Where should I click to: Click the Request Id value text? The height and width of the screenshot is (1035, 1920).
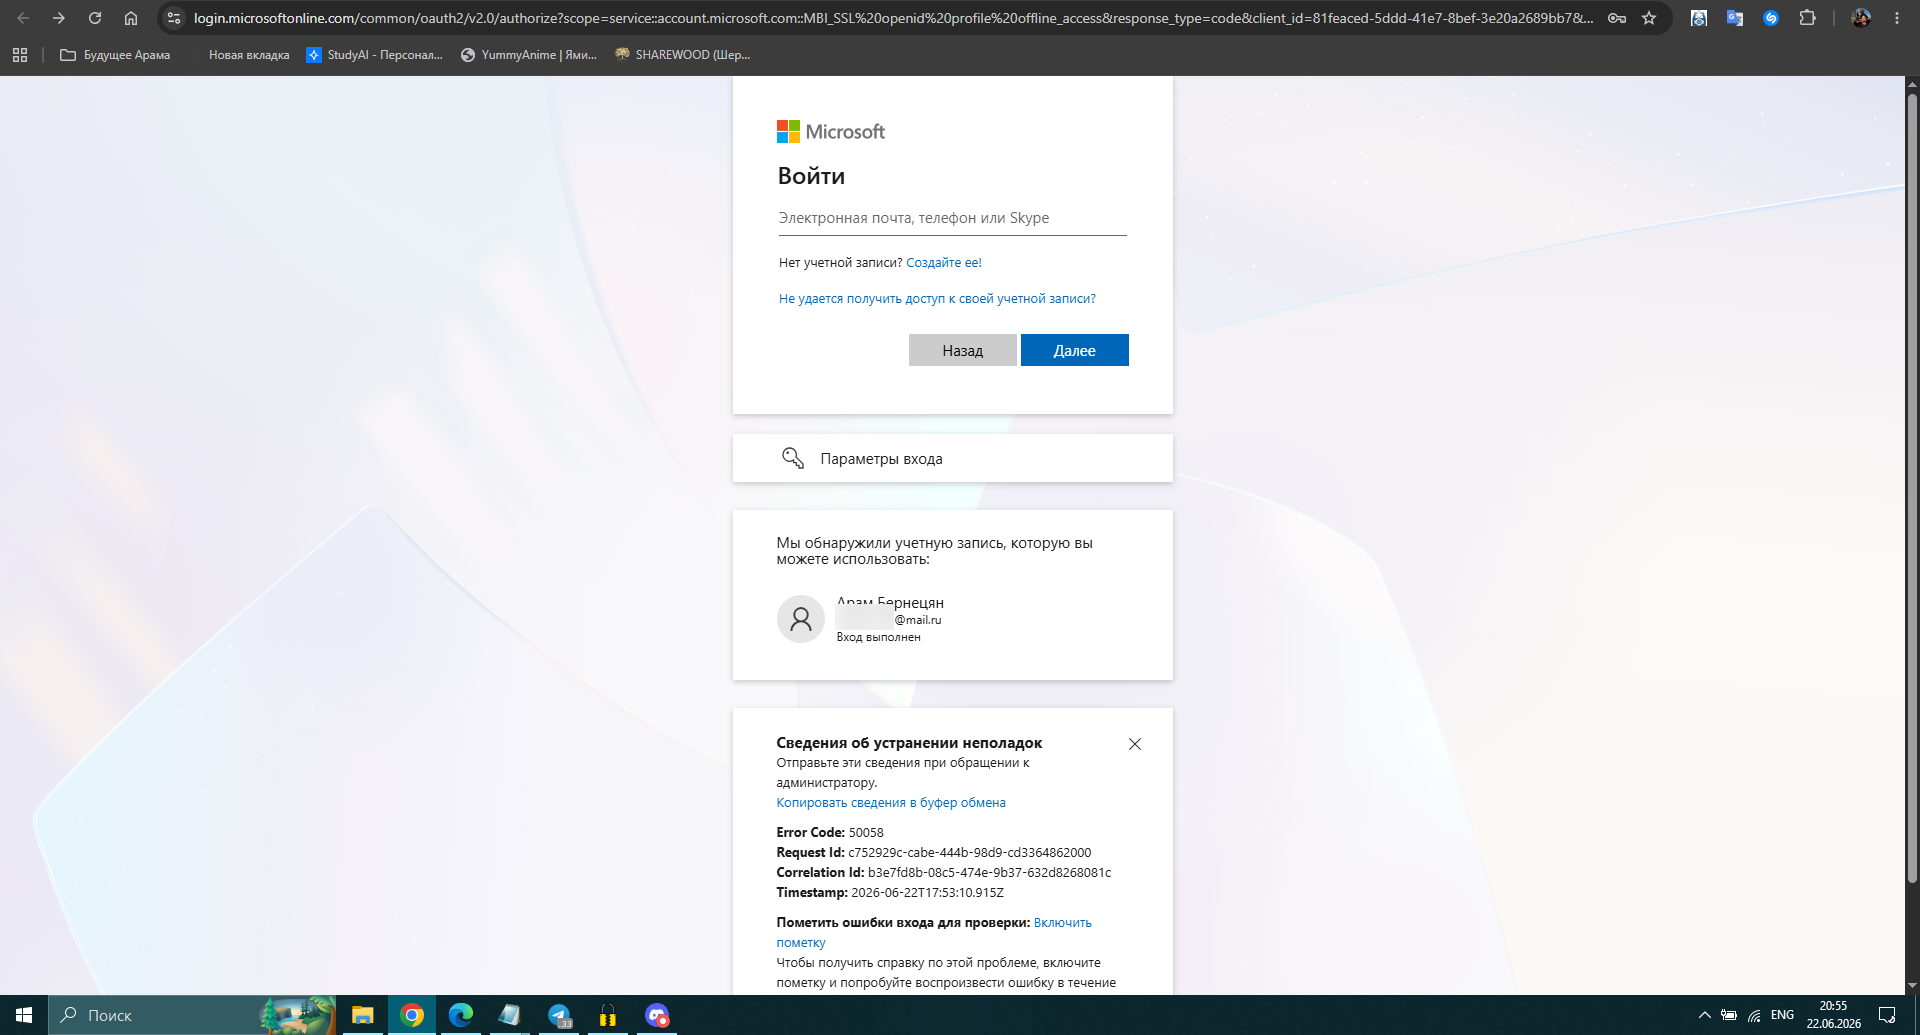(970, 853)
